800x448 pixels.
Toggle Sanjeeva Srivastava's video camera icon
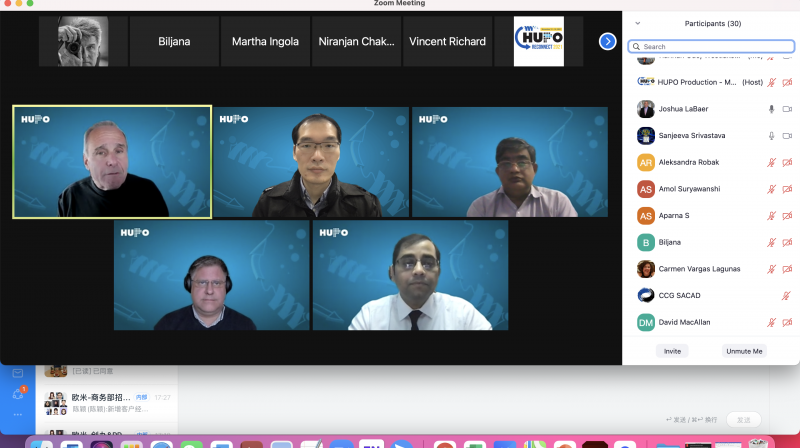[787, 136]
